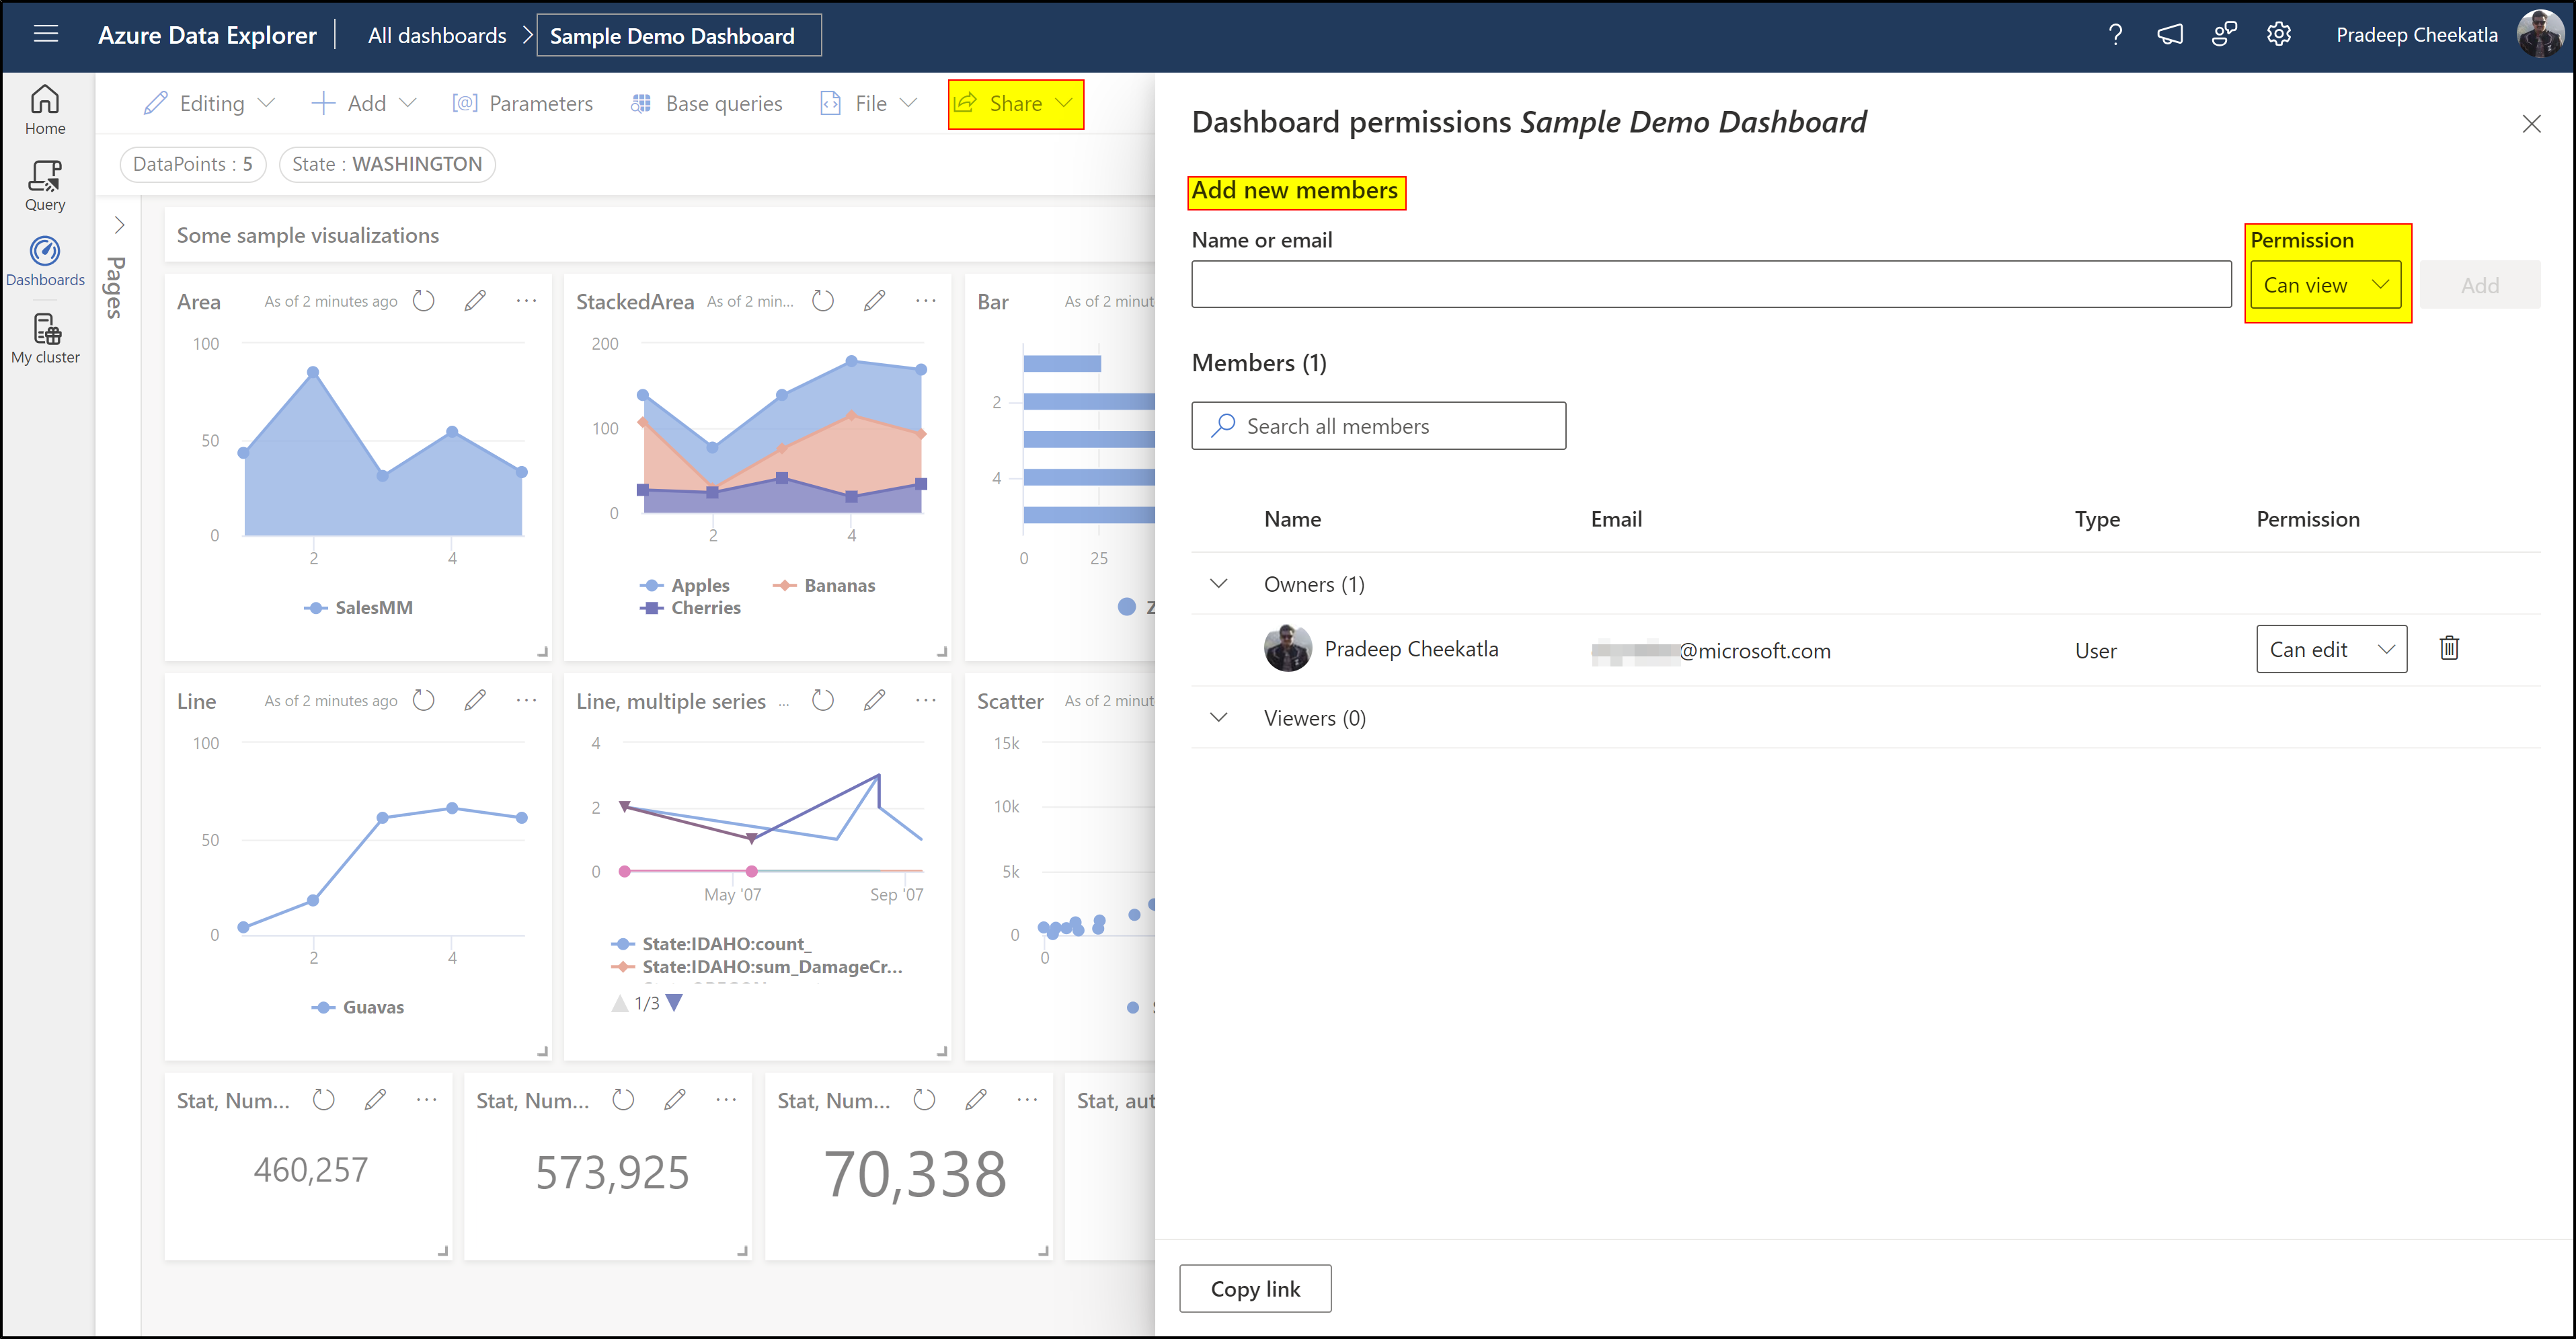Click the Name or email input field
Image resolution: width=2576 pixels, height=1339 pixels.
point(1711,285)
